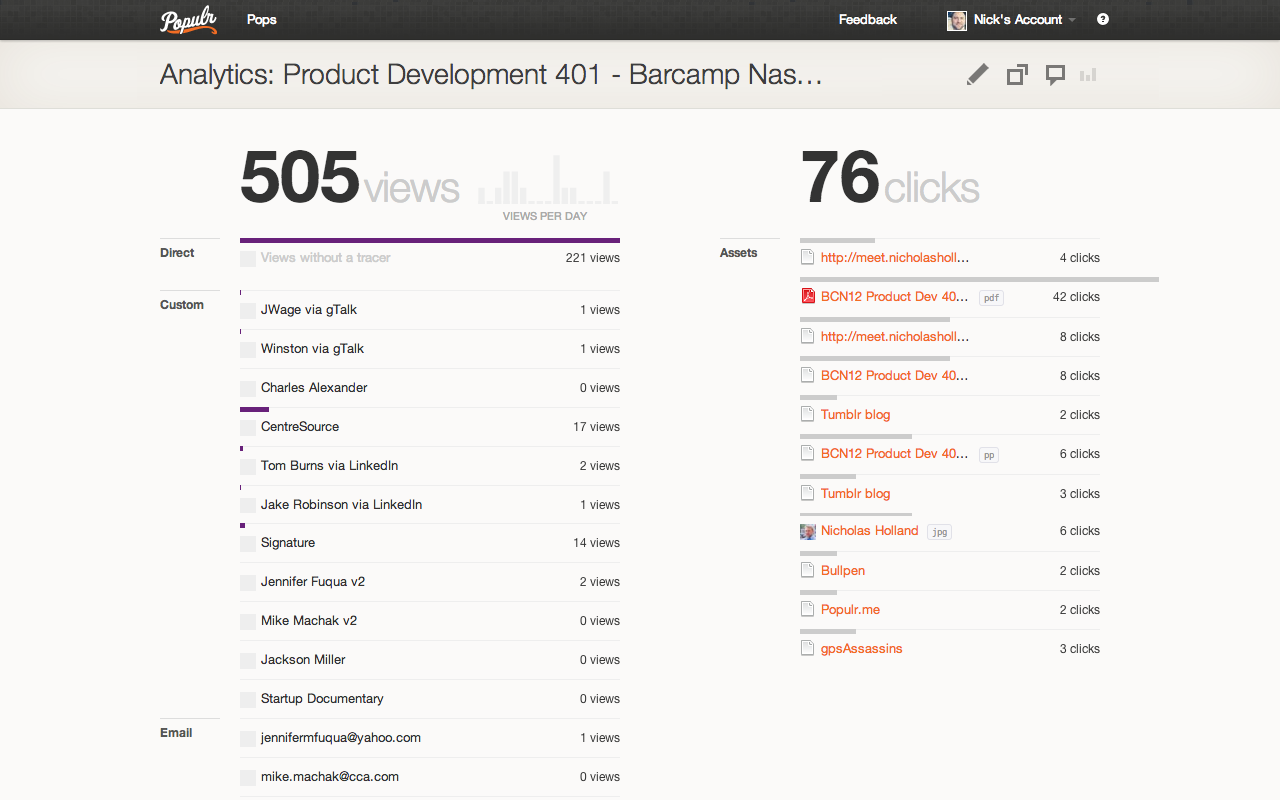Click the bar chart analytics icon
The width and height of the screenshot is (1280, 800).
click(1088, 75)
